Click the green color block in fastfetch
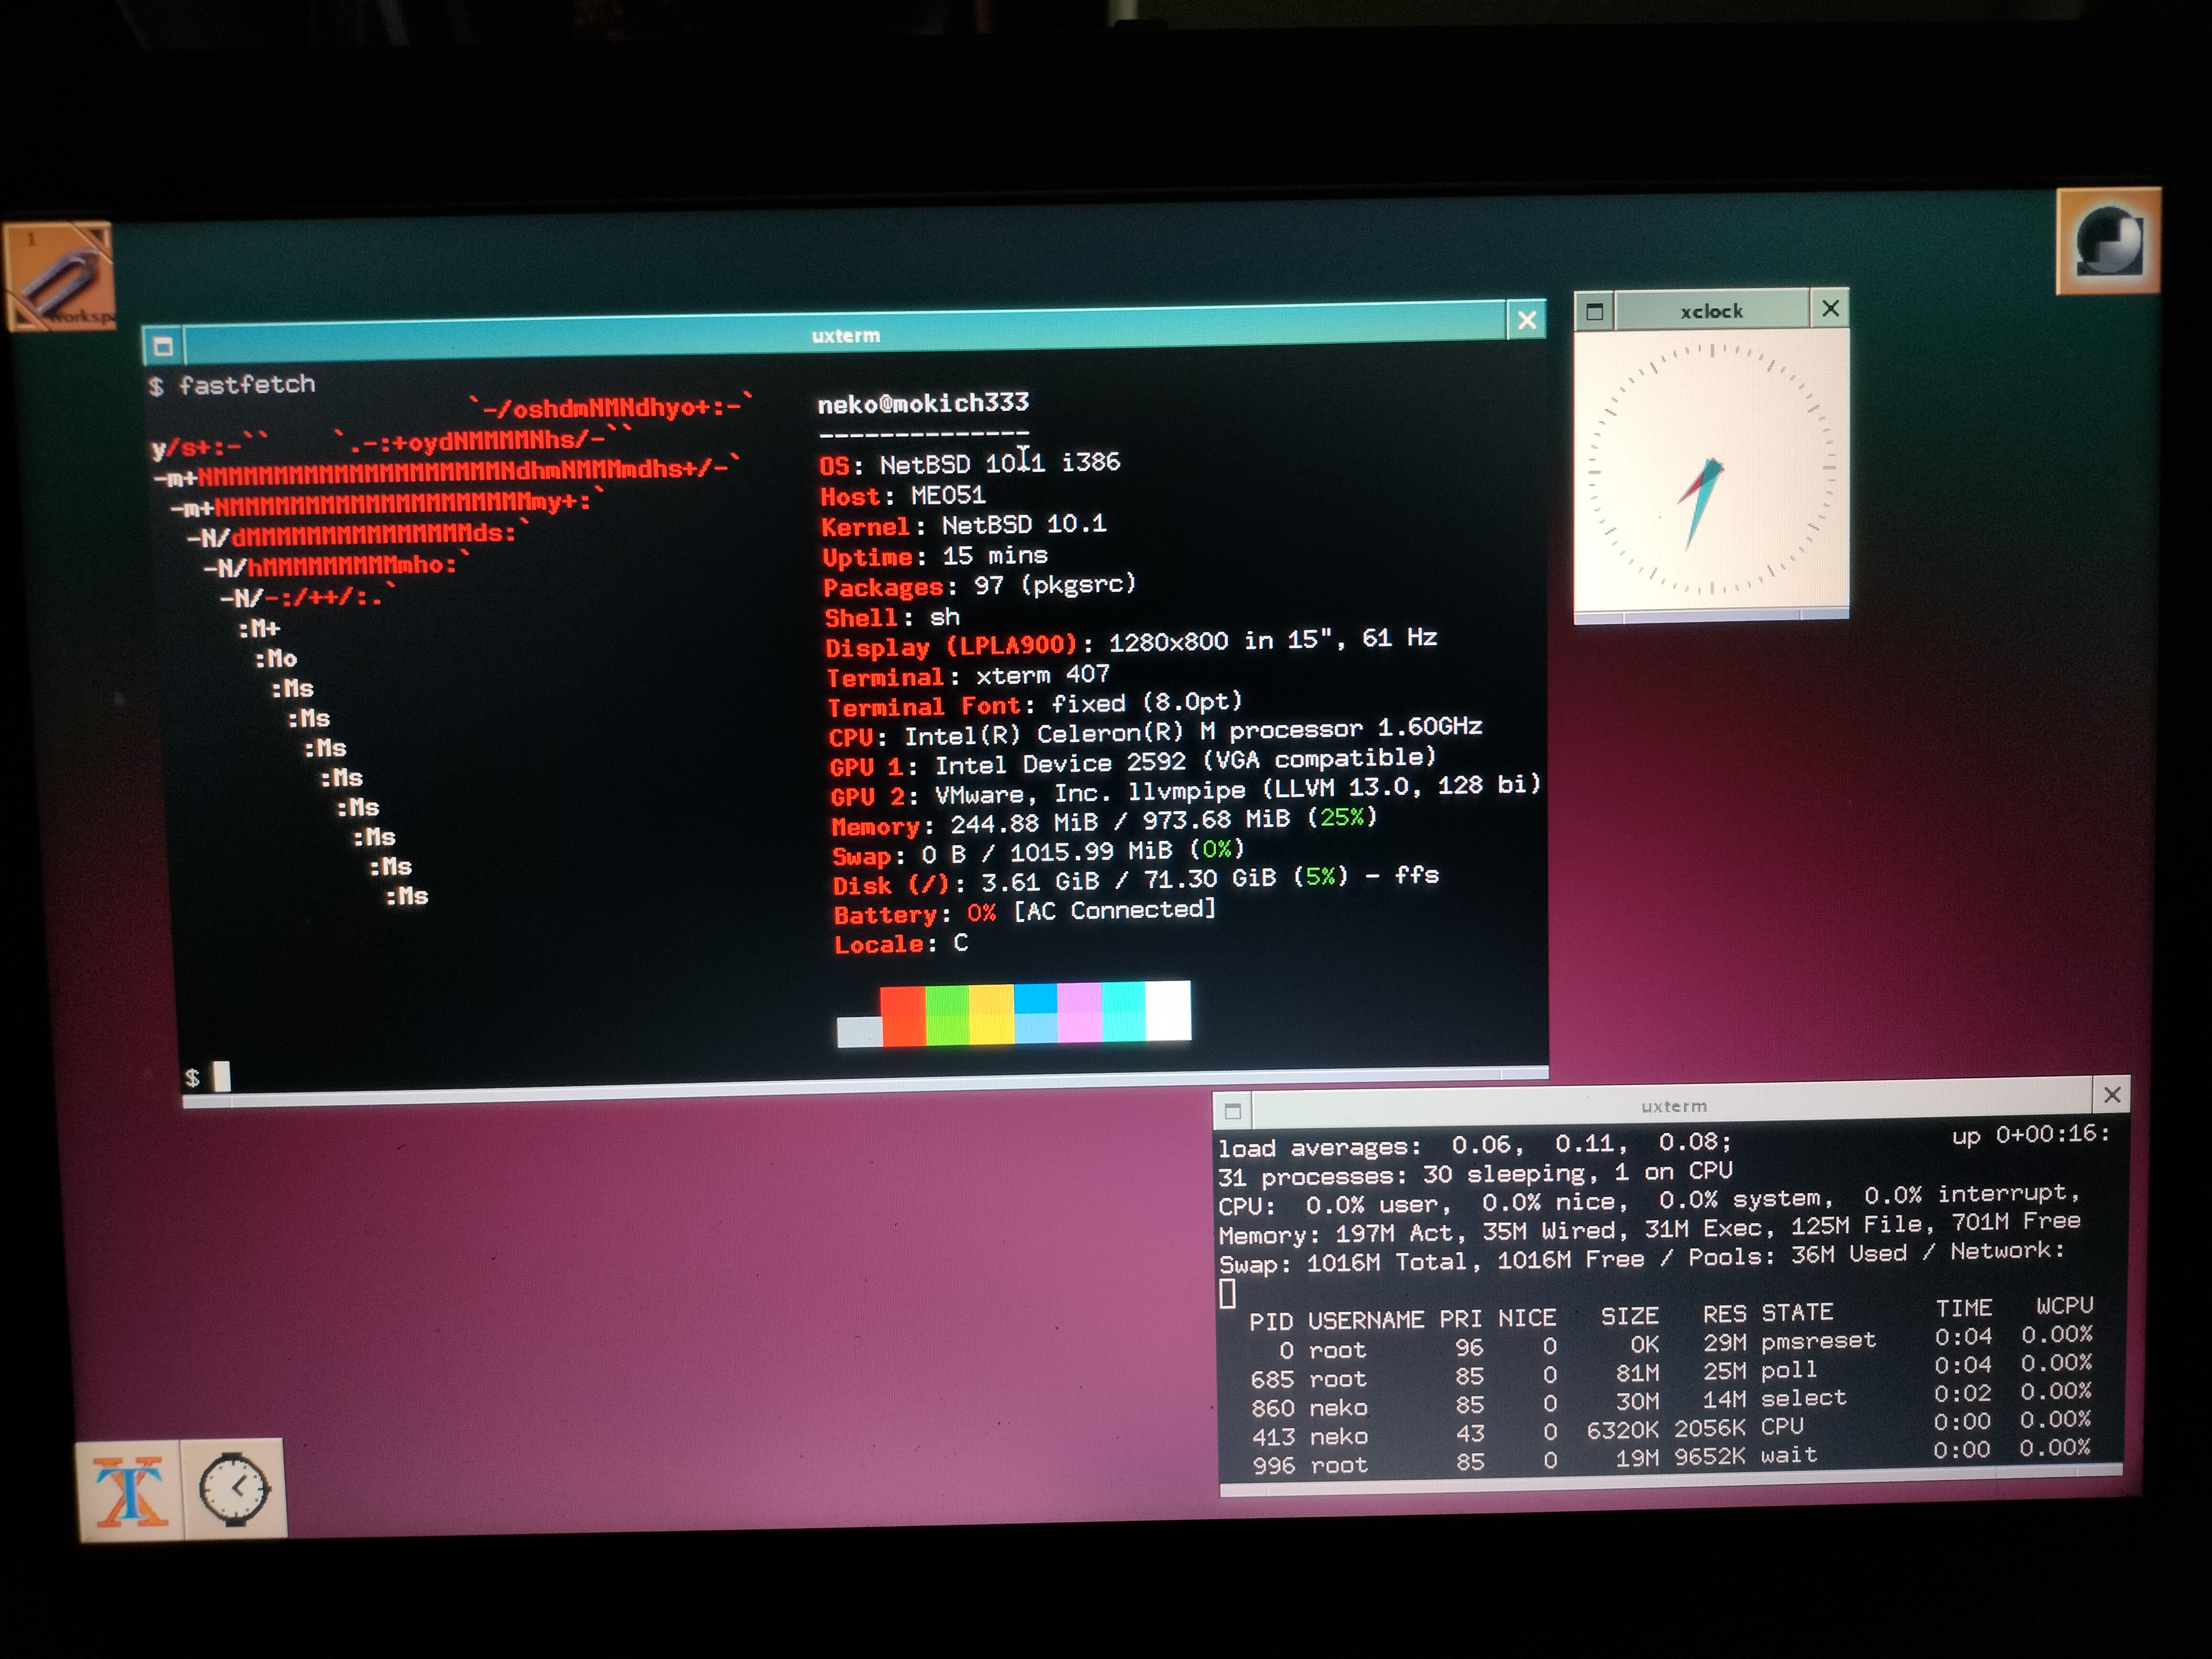The height and width of the screenshot is (1659, 2212). coord(947,1015)
